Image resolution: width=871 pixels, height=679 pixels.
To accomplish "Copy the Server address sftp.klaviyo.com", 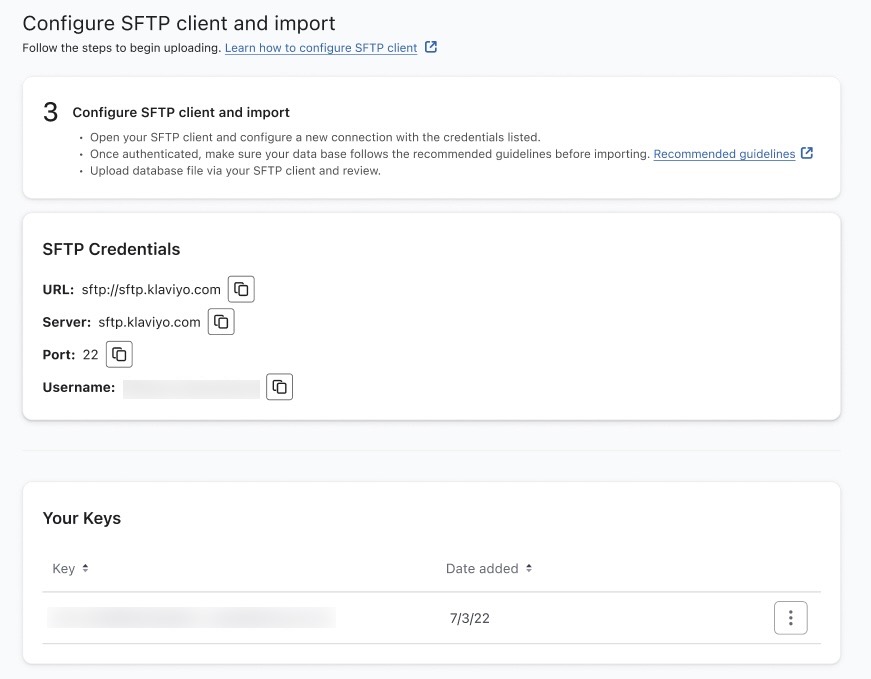I will pyautogui.click(x=221, y=322).
